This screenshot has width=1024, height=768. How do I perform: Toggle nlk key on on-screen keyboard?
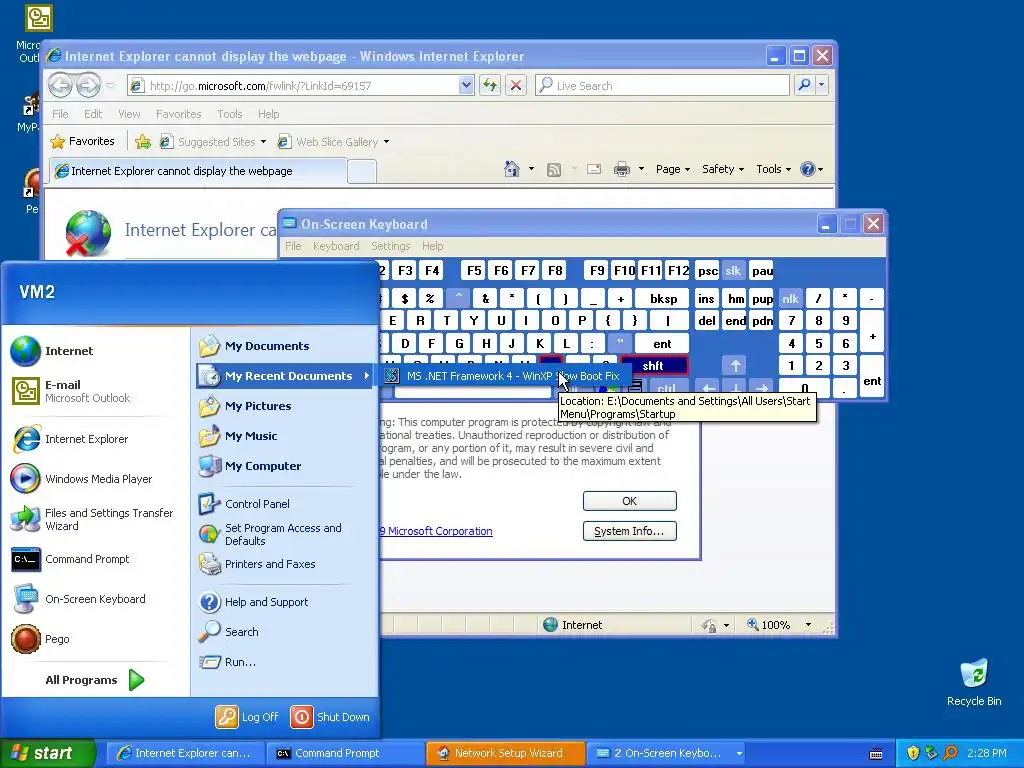[790, 298]
